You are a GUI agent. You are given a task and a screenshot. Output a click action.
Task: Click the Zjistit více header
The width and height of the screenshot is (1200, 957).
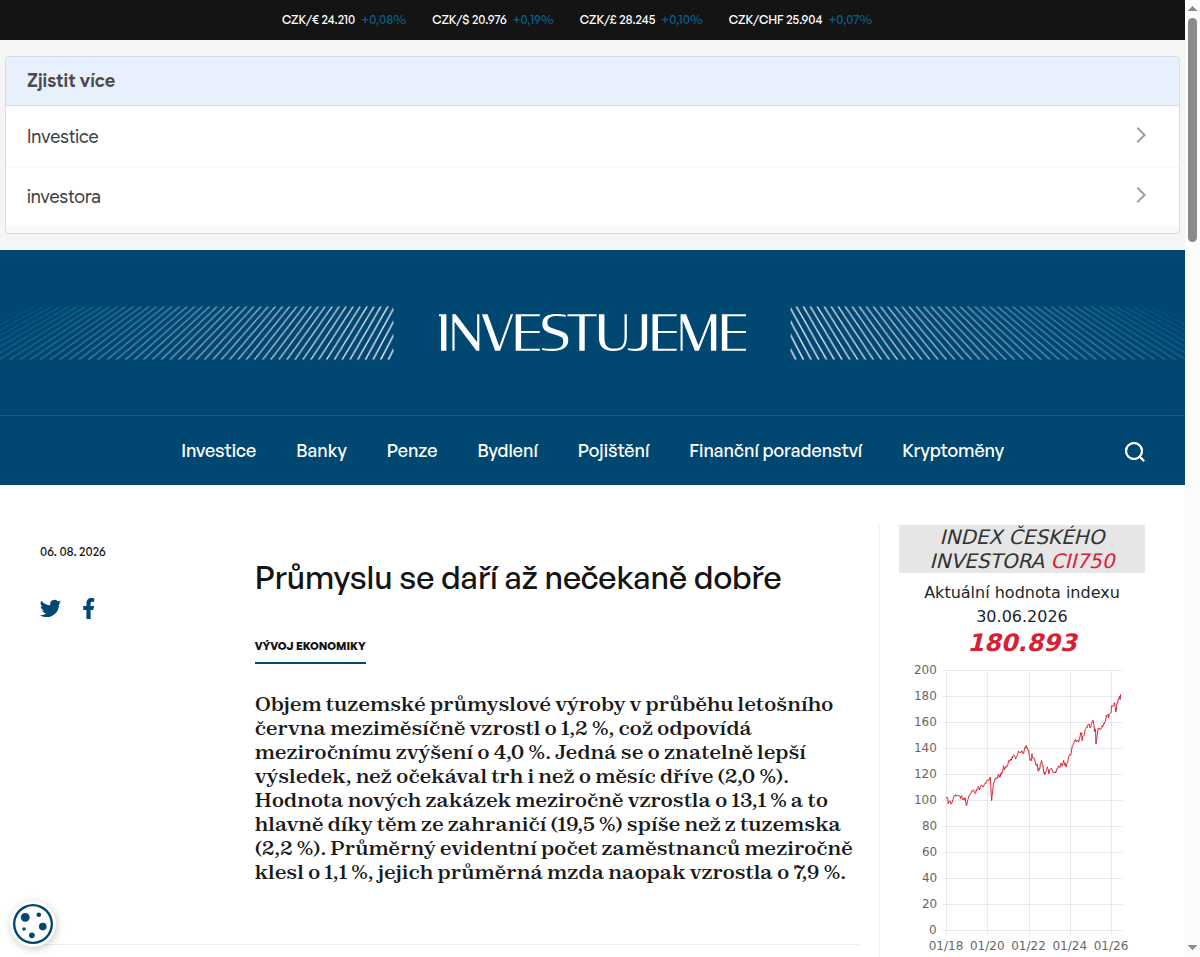592,81
